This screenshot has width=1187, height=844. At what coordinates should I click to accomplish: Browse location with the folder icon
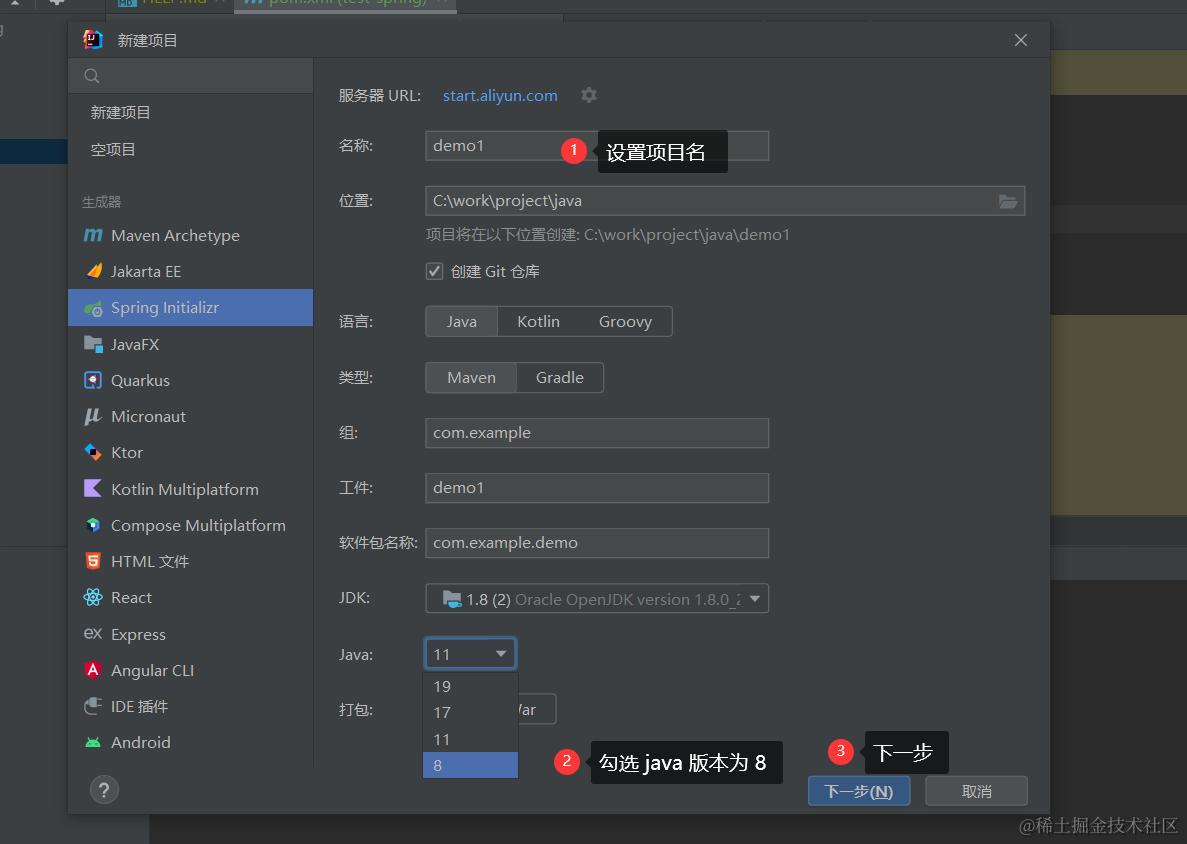[1008, 201]
